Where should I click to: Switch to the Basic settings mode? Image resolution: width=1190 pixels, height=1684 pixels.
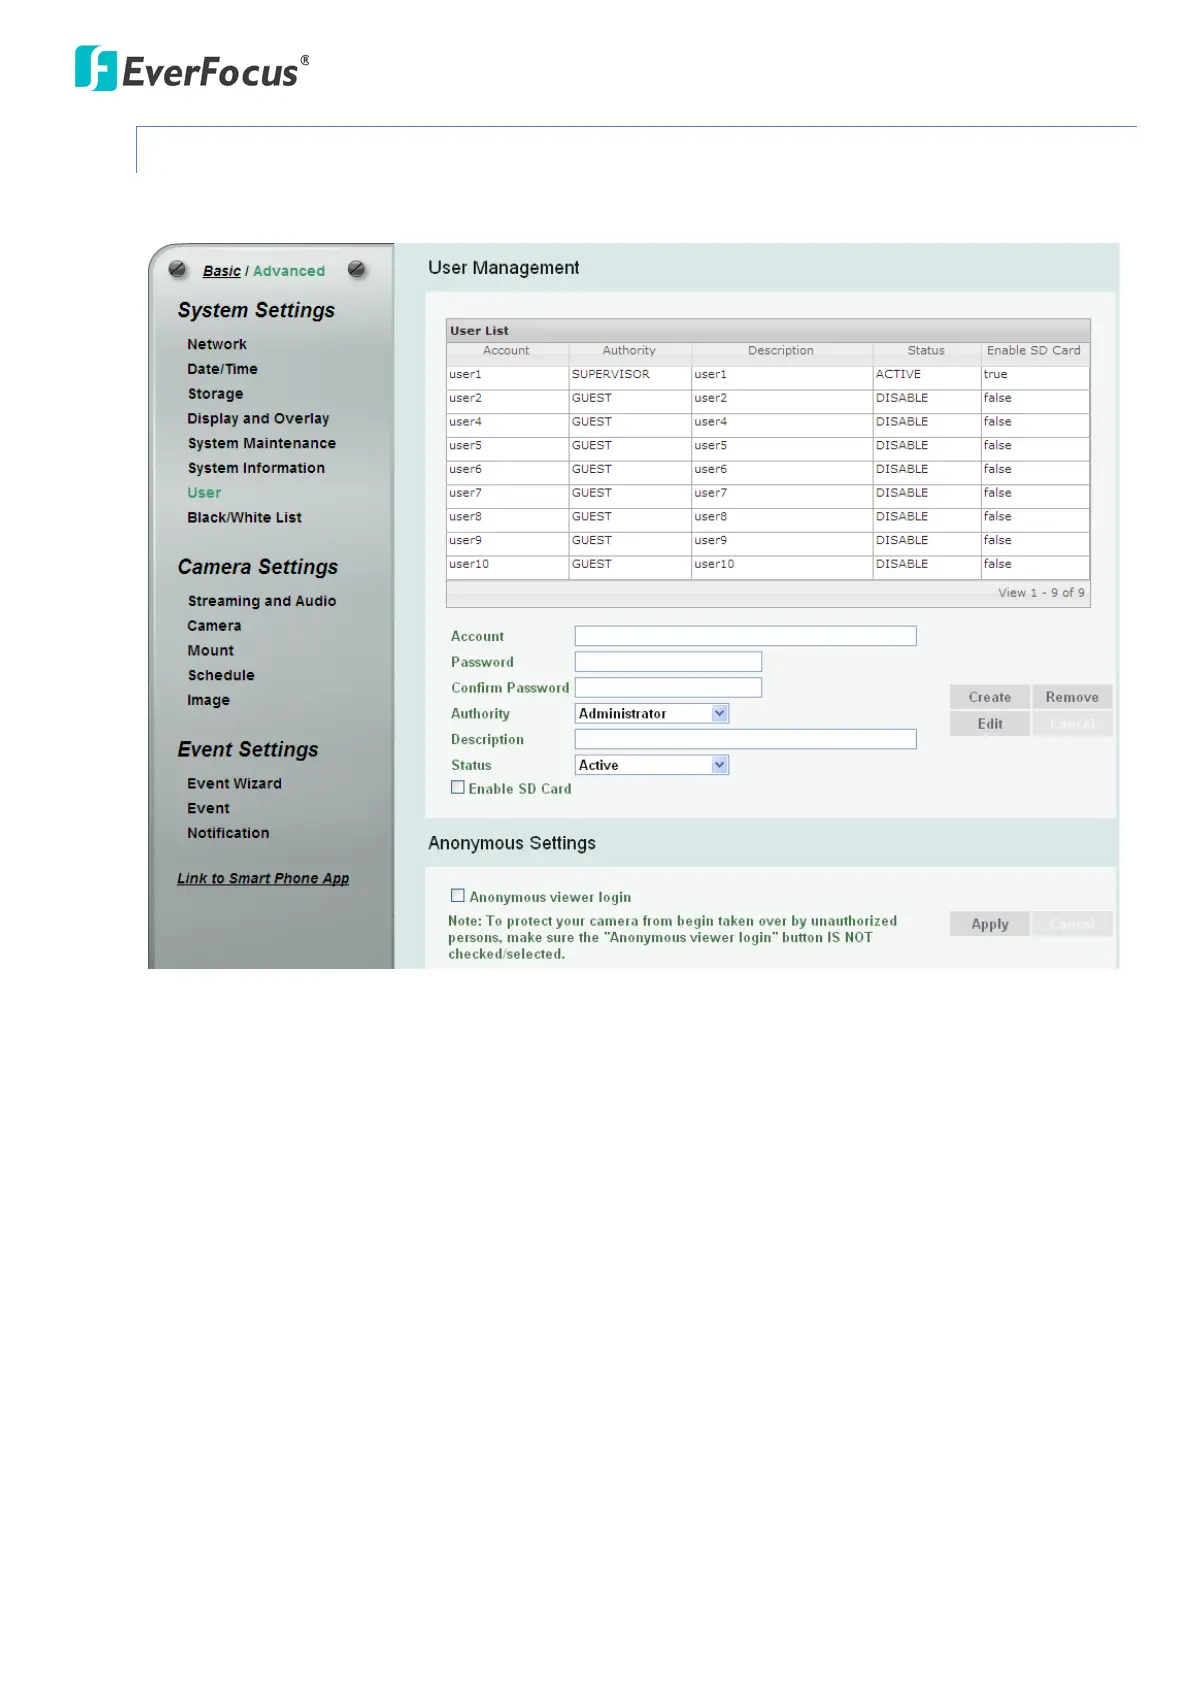(x=221, y=271)
